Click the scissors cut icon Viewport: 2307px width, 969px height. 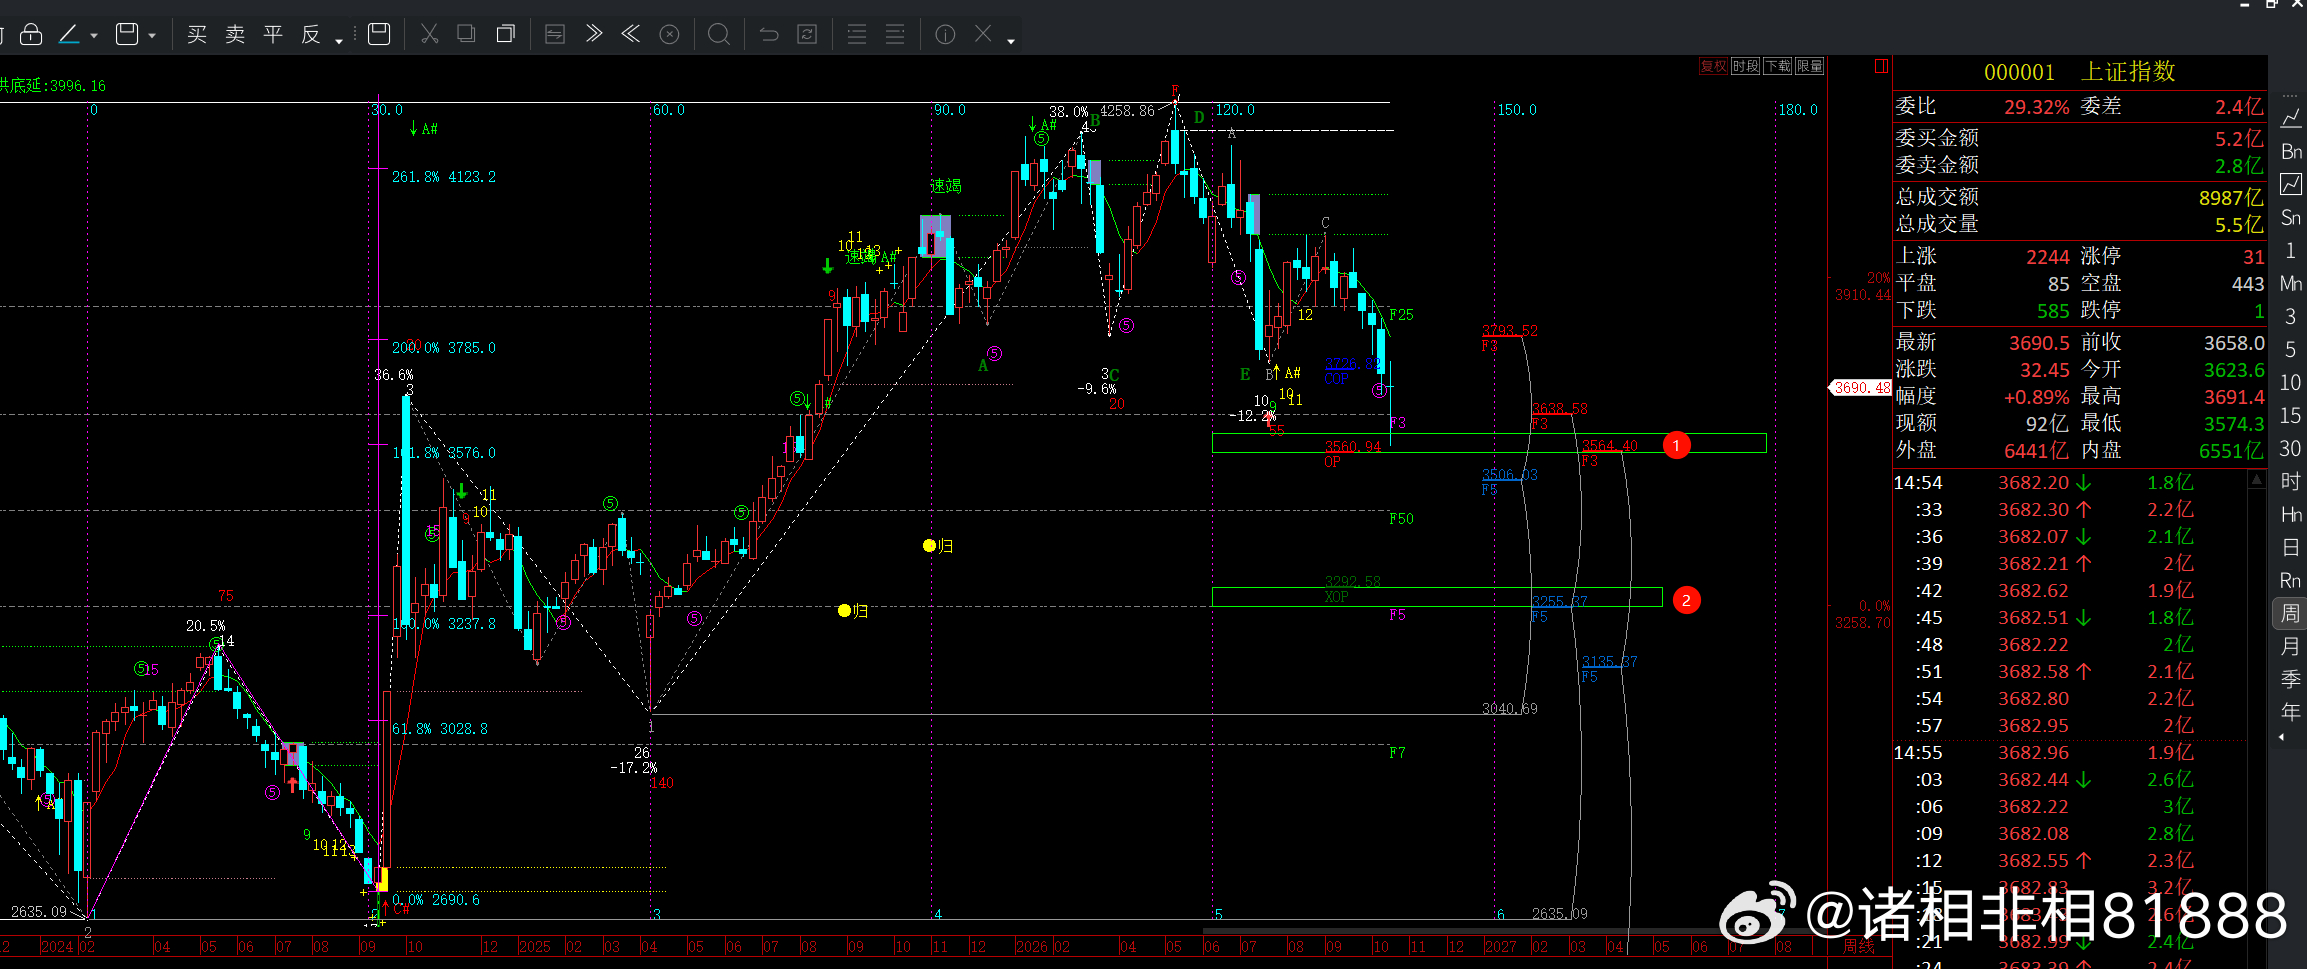(x=430, y=35)
